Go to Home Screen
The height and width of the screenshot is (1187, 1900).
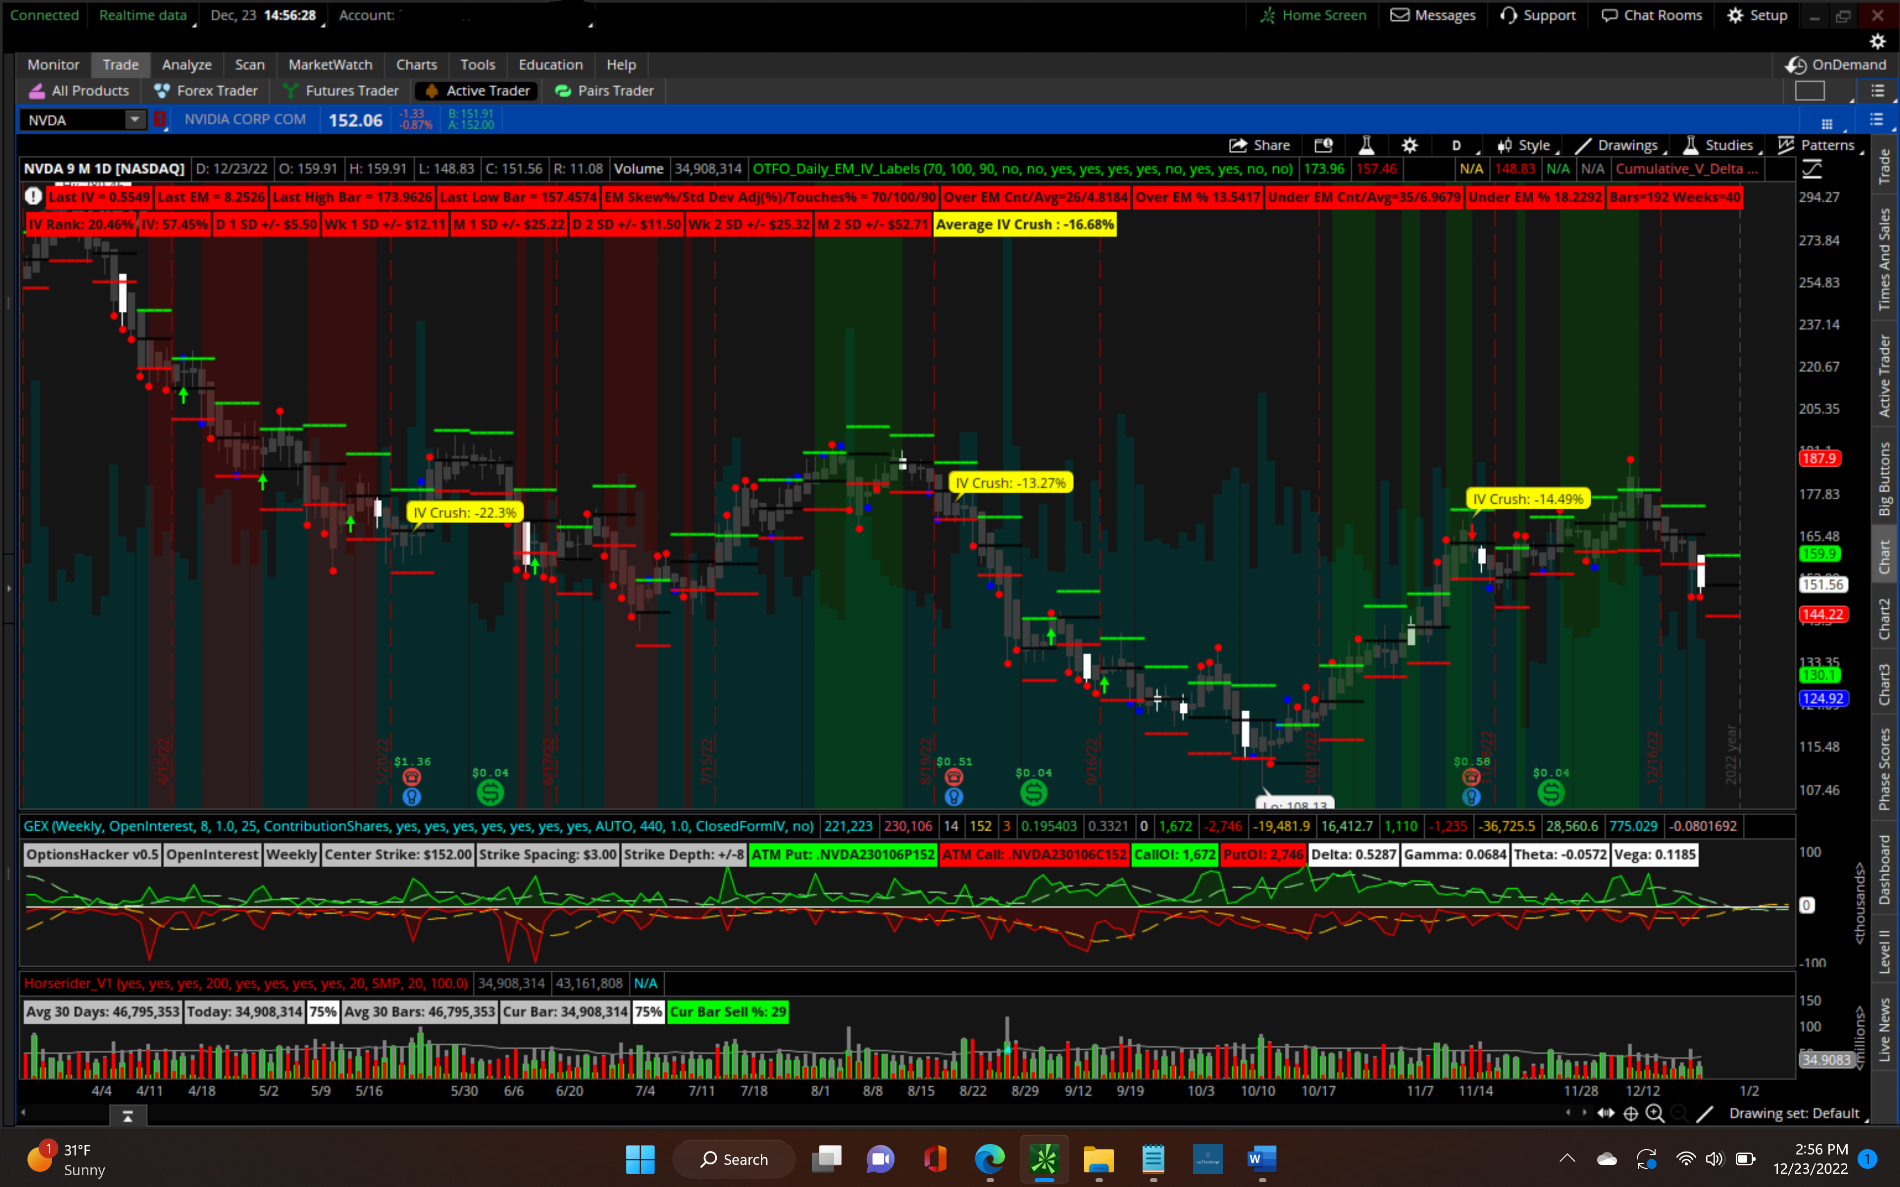1313,15
